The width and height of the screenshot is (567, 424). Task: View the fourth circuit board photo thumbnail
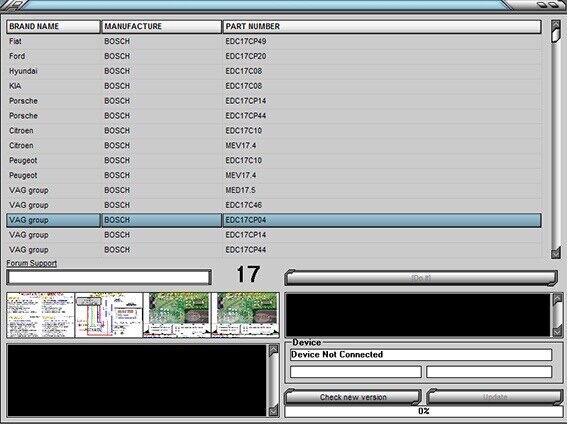pos(246,315)
